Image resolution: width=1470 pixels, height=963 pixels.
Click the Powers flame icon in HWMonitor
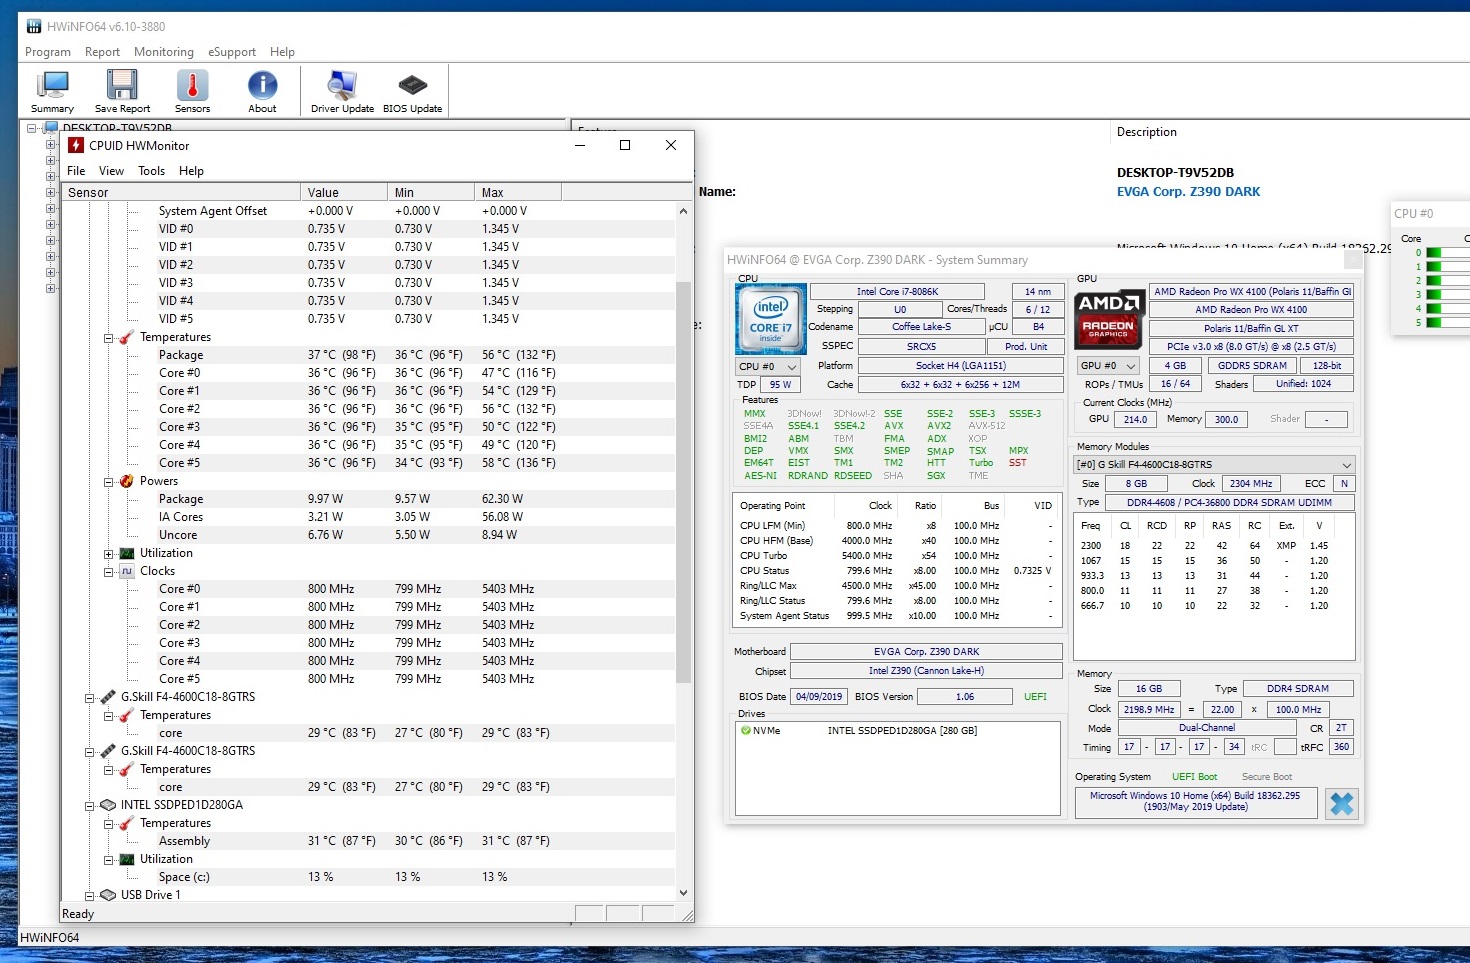[x=126, y=481]
